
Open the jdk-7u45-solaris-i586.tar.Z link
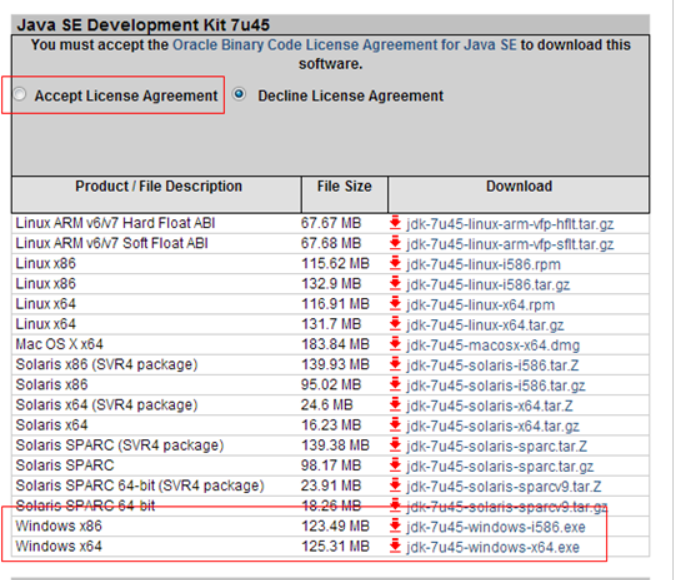493,366
